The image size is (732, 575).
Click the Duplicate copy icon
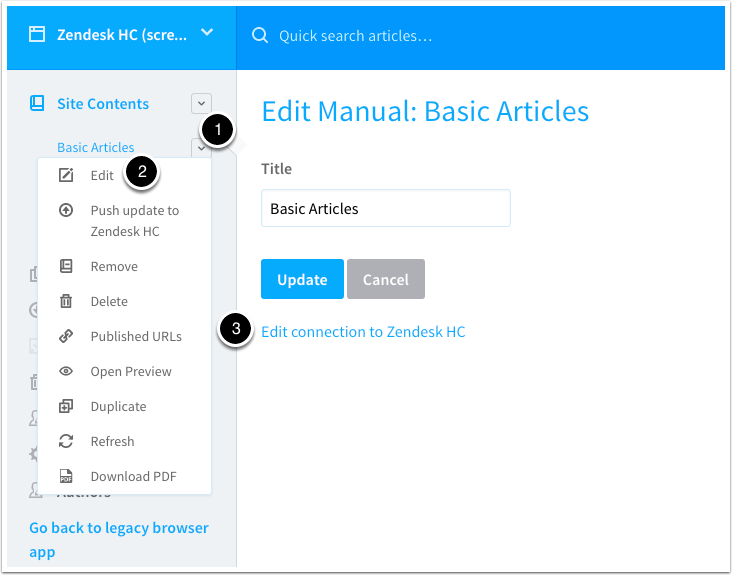point(66,406)
